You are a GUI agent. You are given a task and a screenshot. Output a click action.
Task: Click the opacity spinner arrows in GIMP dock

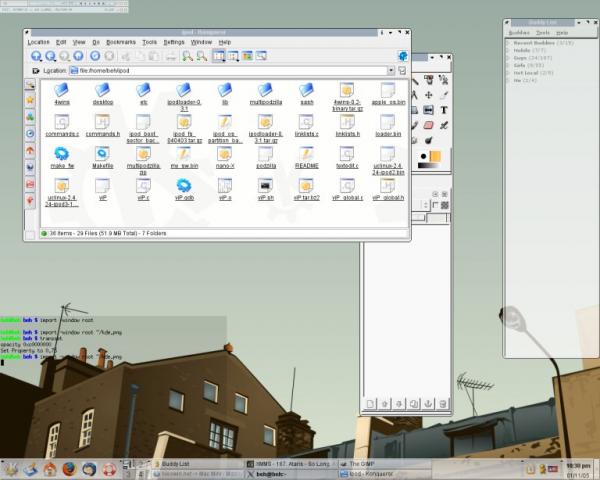point(425,205)
